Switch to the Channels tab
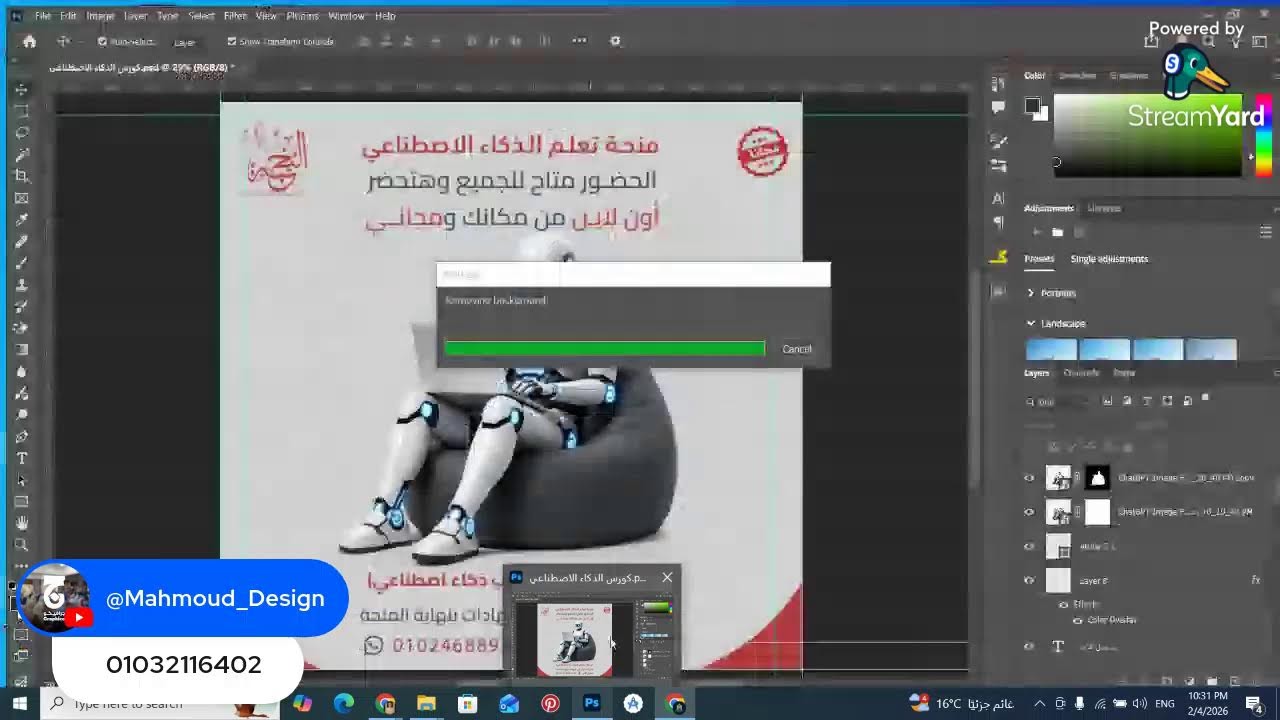 pos(1081,373)
